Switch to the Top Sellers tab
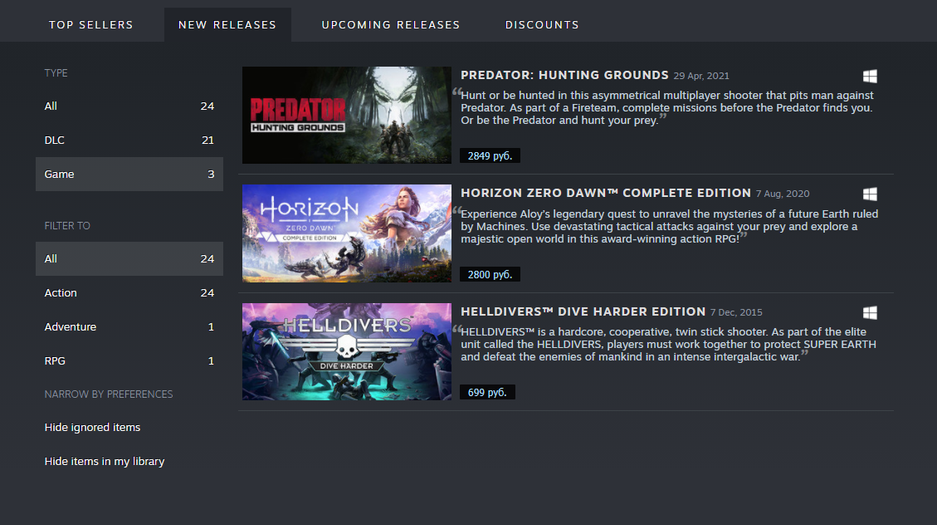The image size is (937, 525). click(x=91, y=24)
